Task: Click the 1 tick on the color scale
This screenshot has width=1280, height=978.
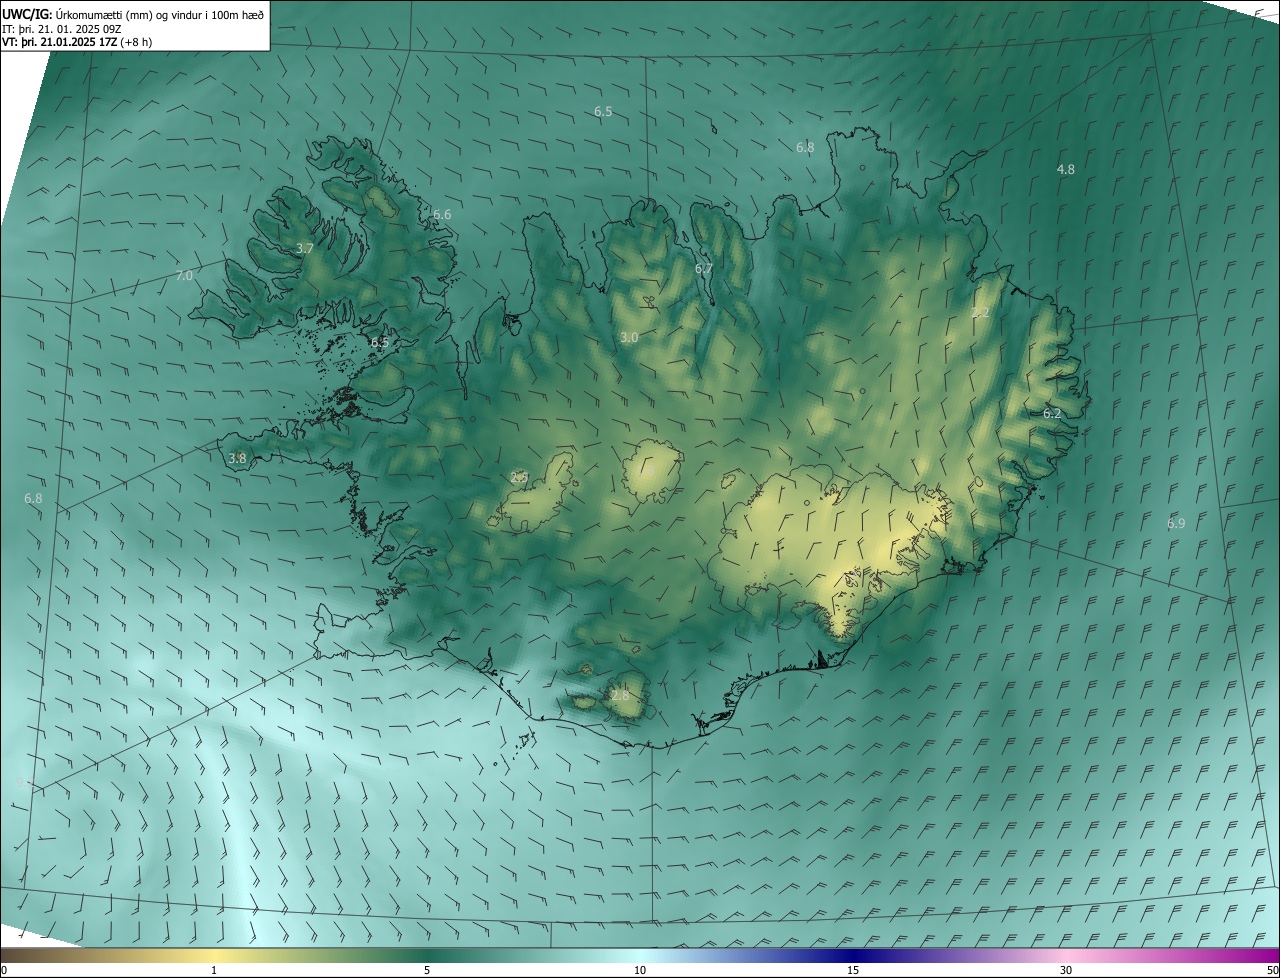Action: click(x=214, y=970)
